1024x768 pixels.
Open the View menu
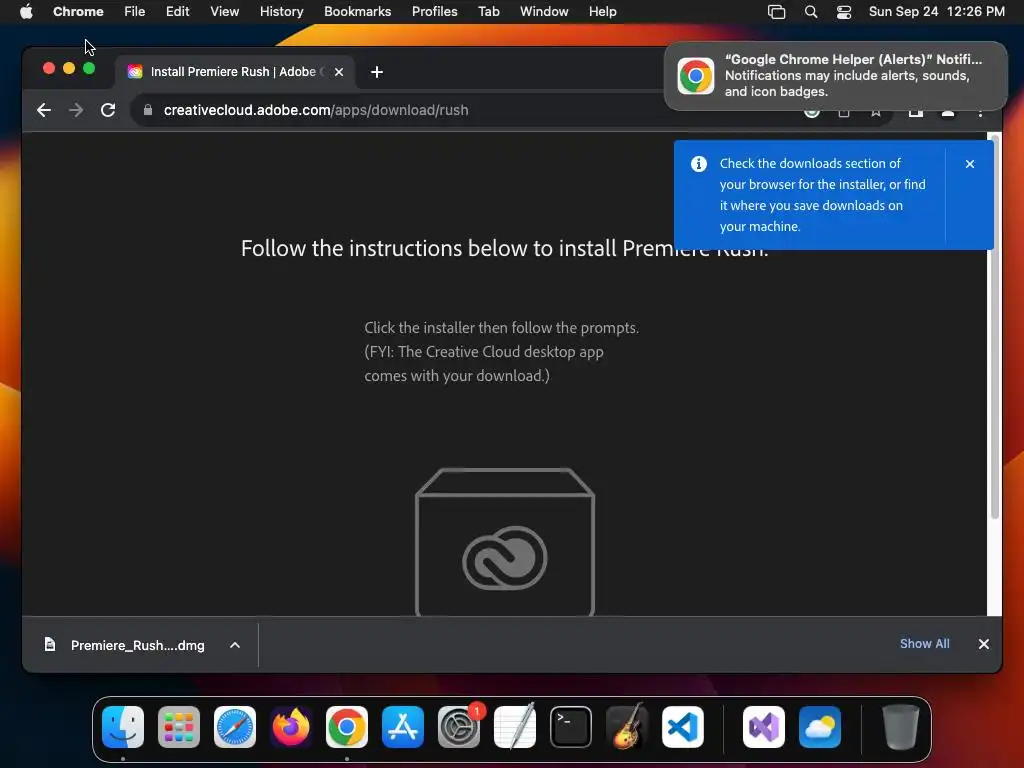tap(225, 12)
